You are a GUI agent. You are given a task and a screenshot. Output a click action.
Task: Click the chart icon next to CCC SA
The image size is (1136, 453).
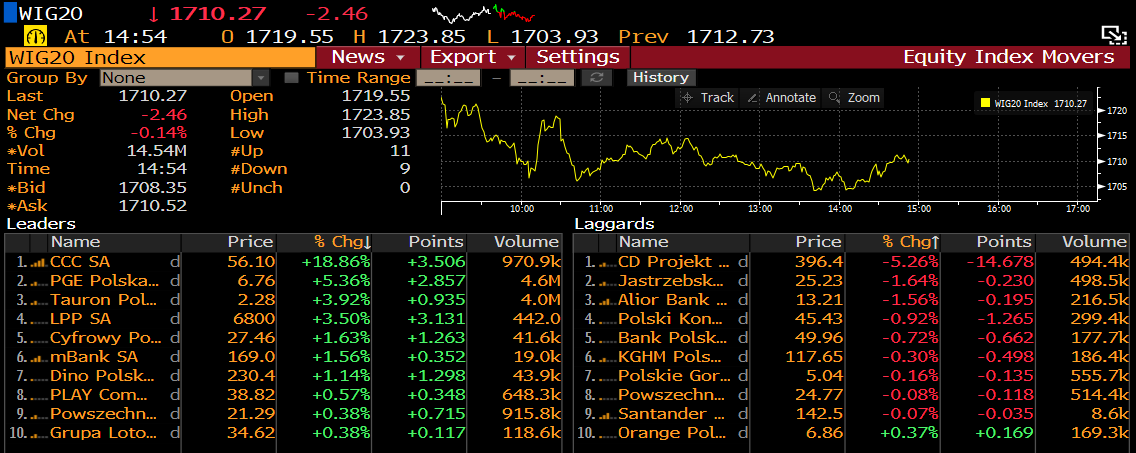pyautogui.click(x=38, y=262)
